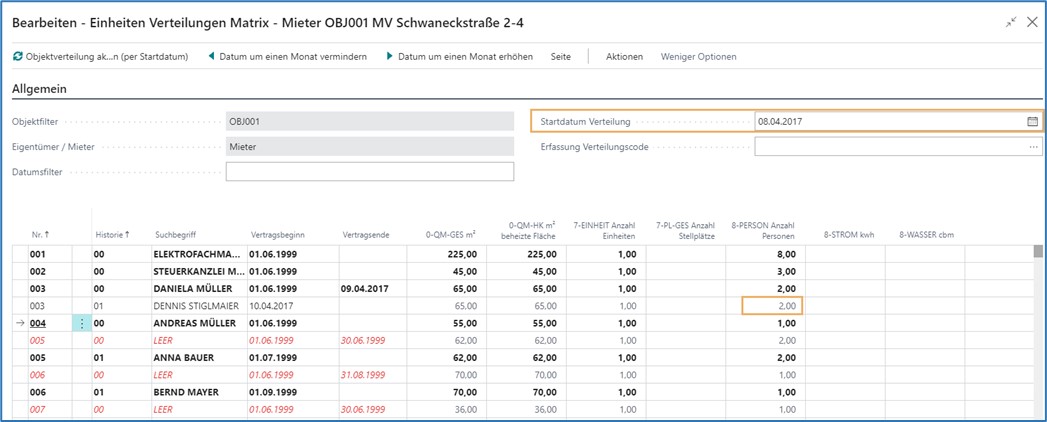The height and width of the screenshot is (422, 1047).
Task: Click the ANNA BAUER cell
Action: point(198,358)
